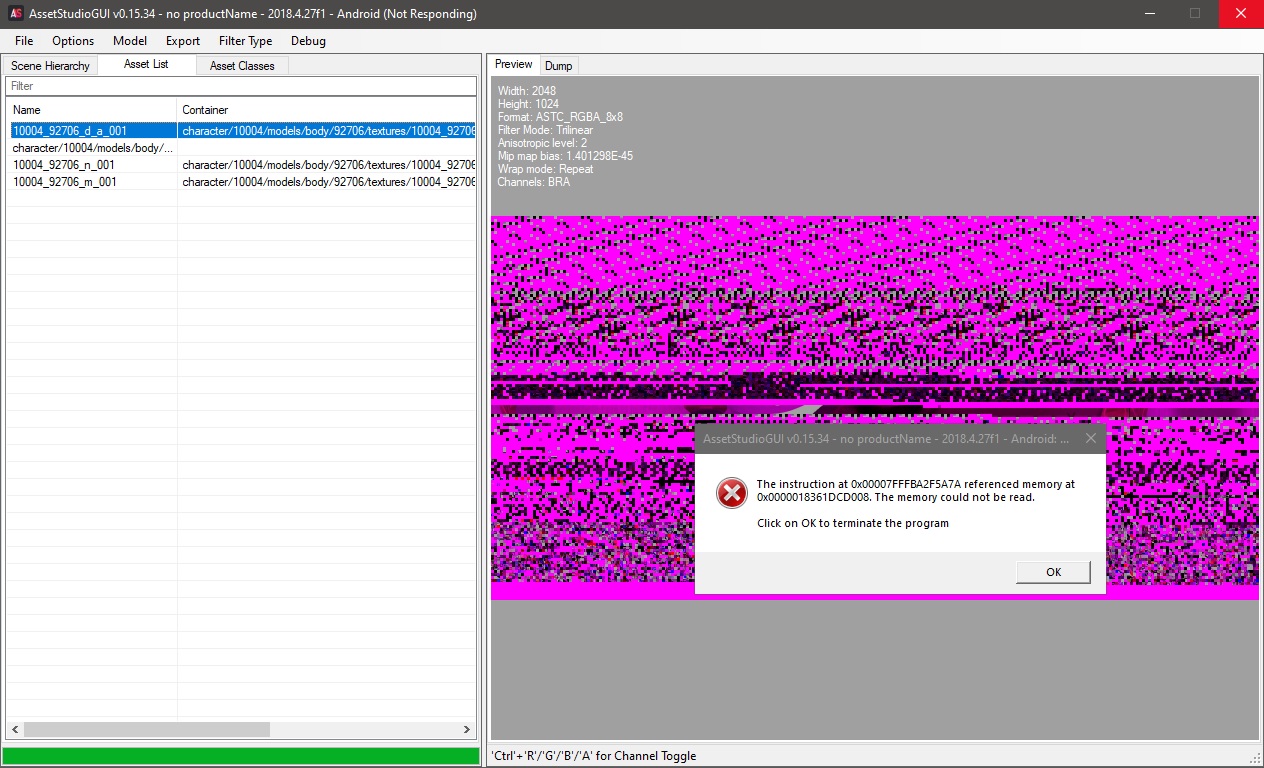This screenshot has width=1264, height=768.
Task: Open the Options menu
Action: click(72, 41)
